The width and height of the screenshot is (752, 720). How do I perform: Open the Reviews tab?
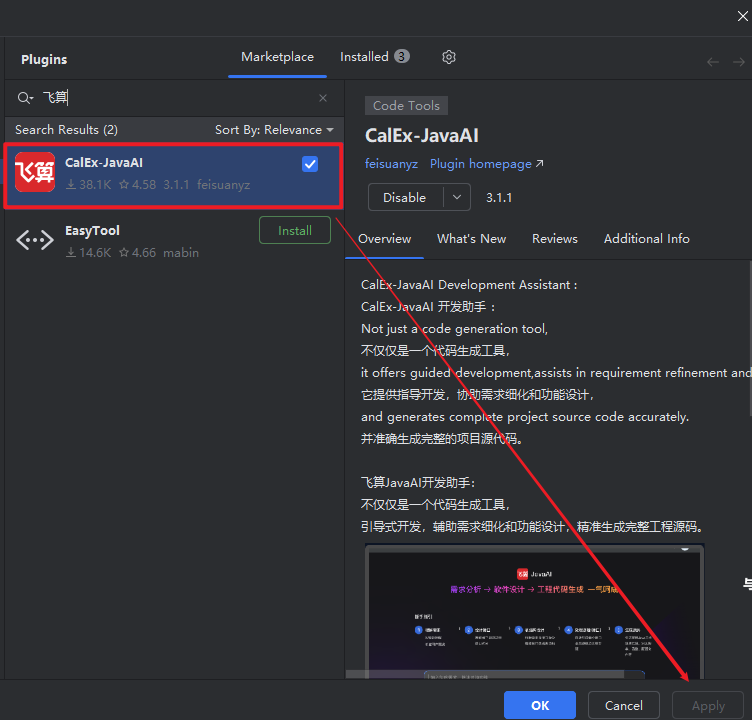554,238
